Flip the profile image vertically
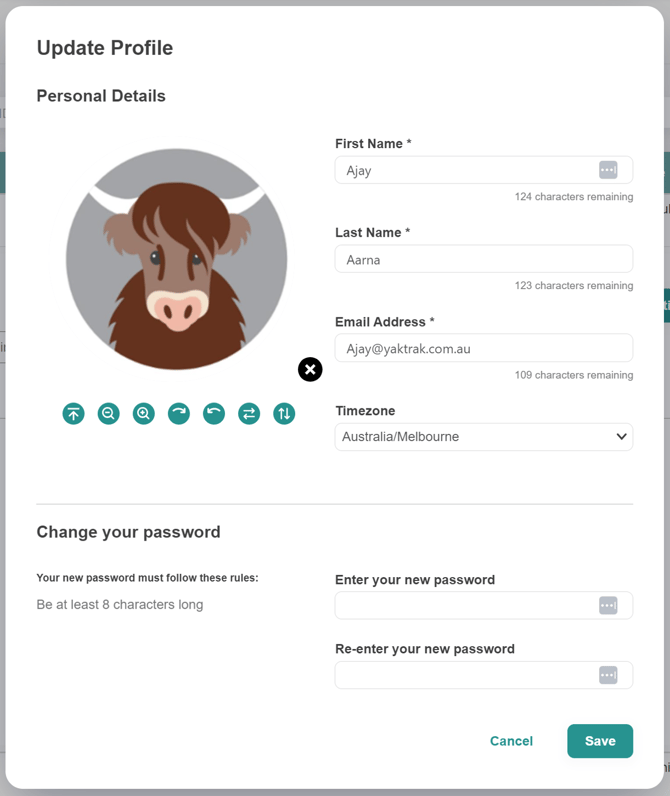The height and width of the screenshot is (796, 670). (284, 413)
